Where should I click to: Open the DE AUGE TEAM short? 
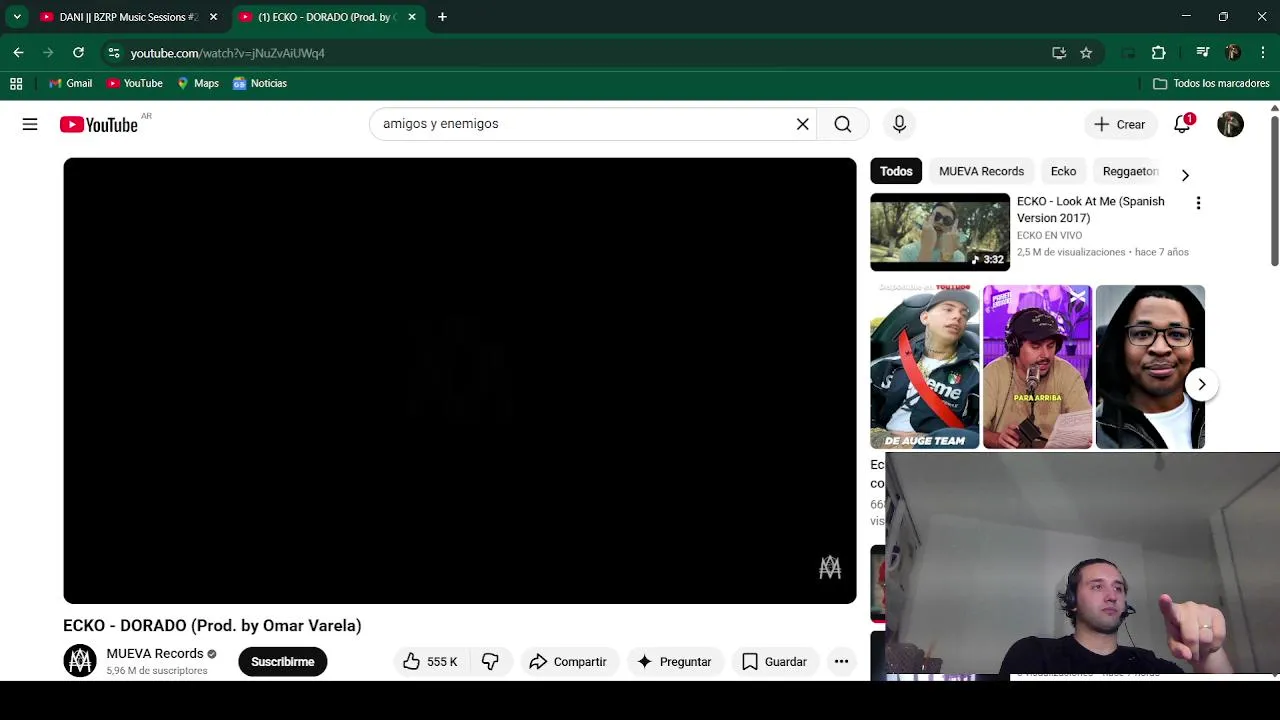[925, 367]
